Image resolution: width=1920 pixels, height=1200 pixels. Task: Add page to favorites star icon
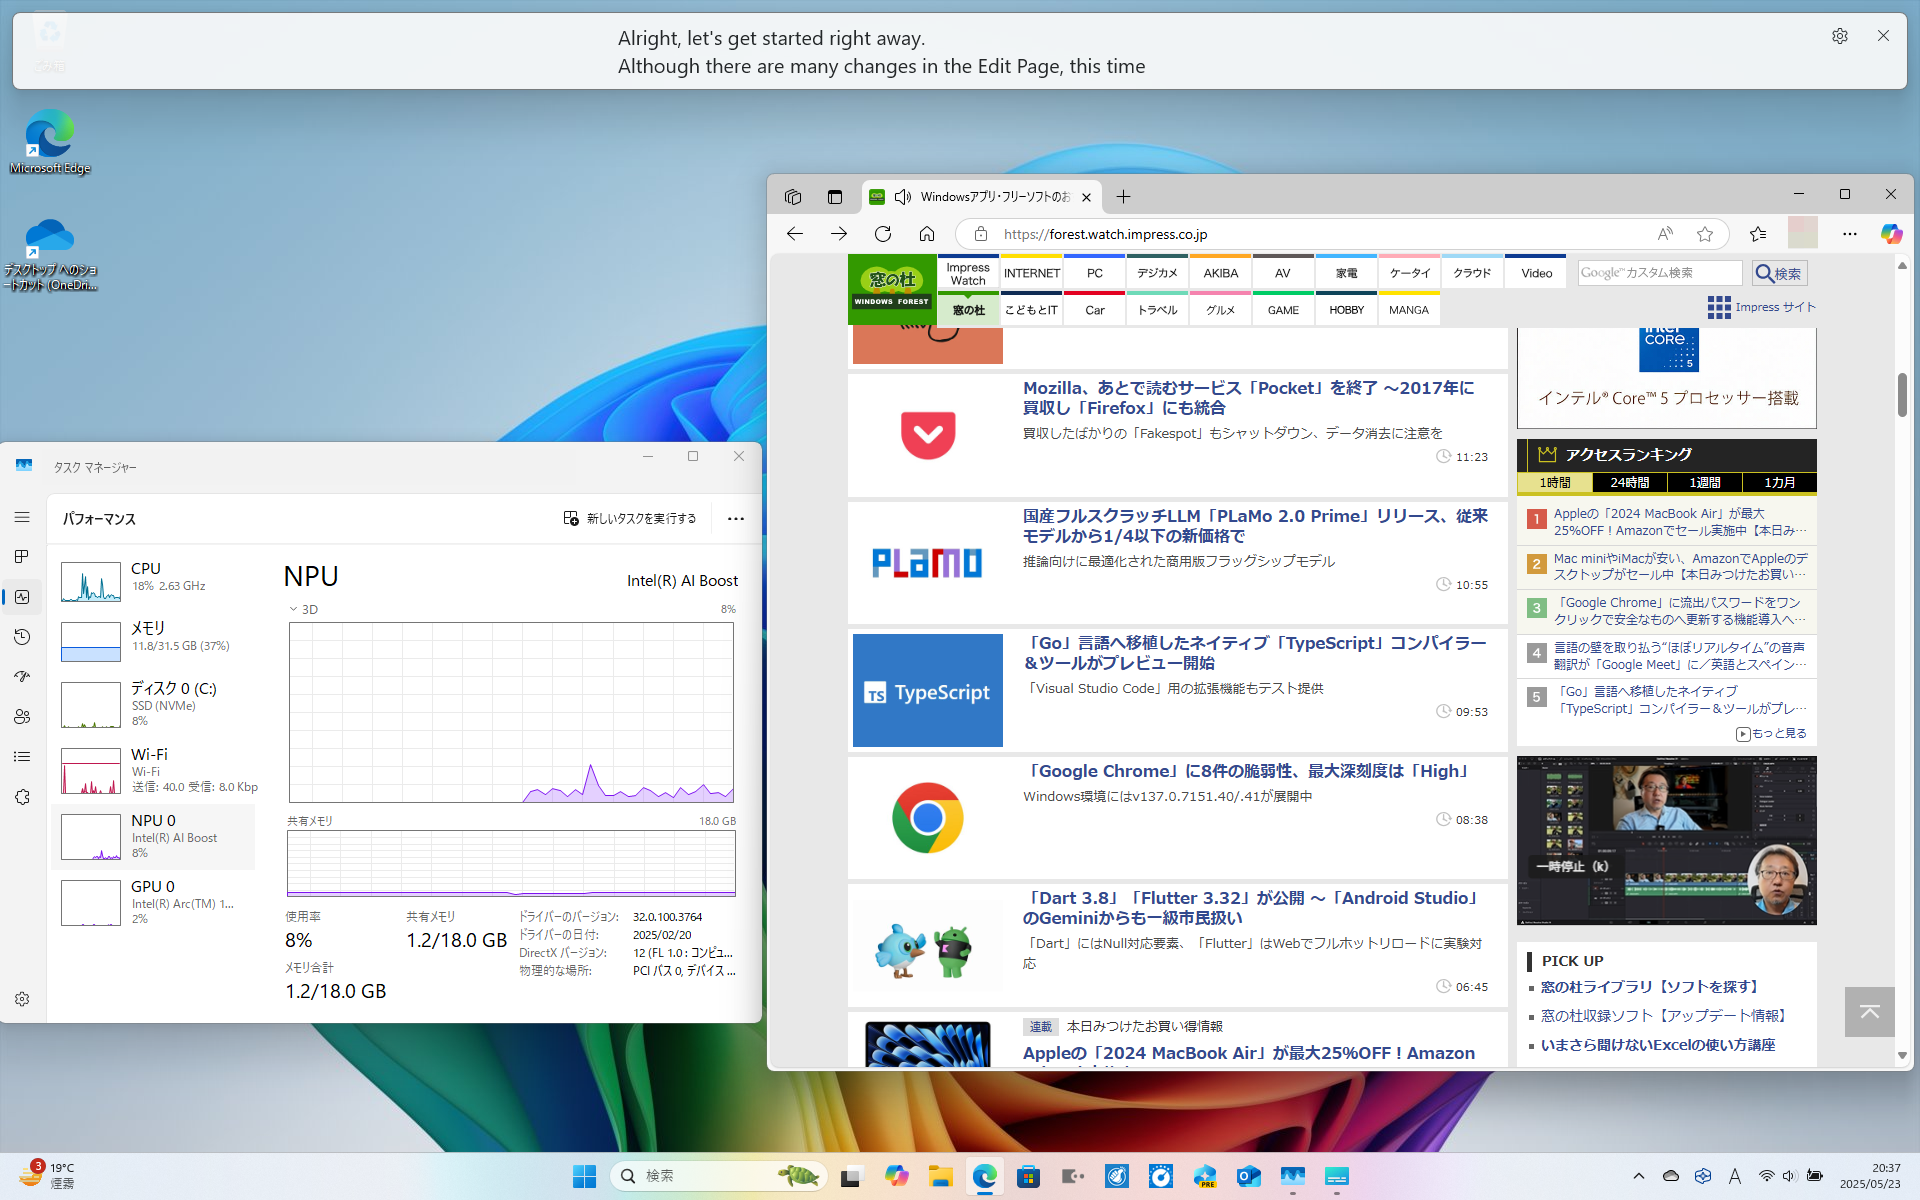[x=1705, y=234]
